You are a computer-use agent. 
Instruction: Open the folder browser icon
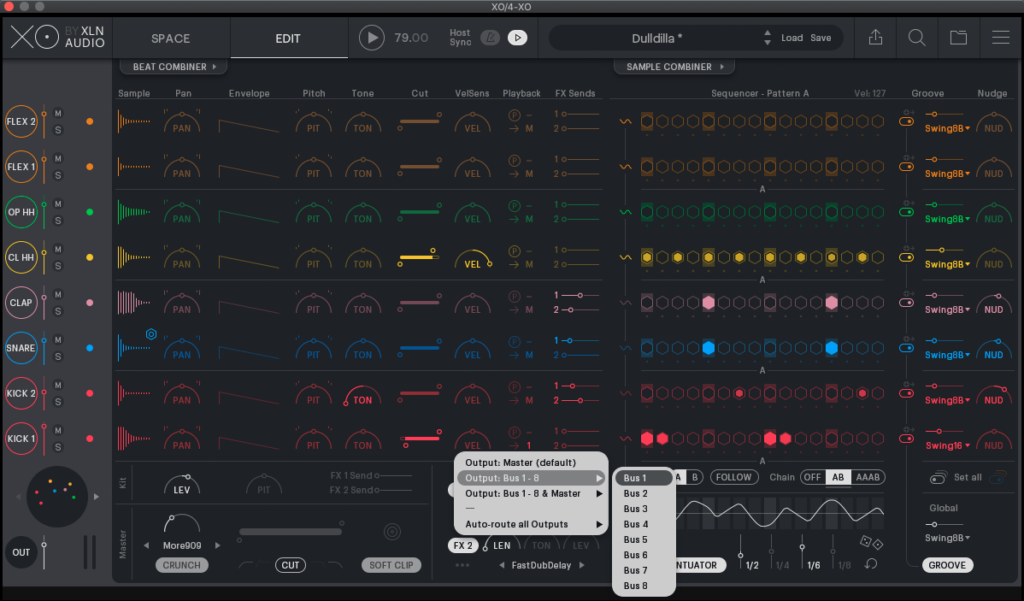(958, 38)
